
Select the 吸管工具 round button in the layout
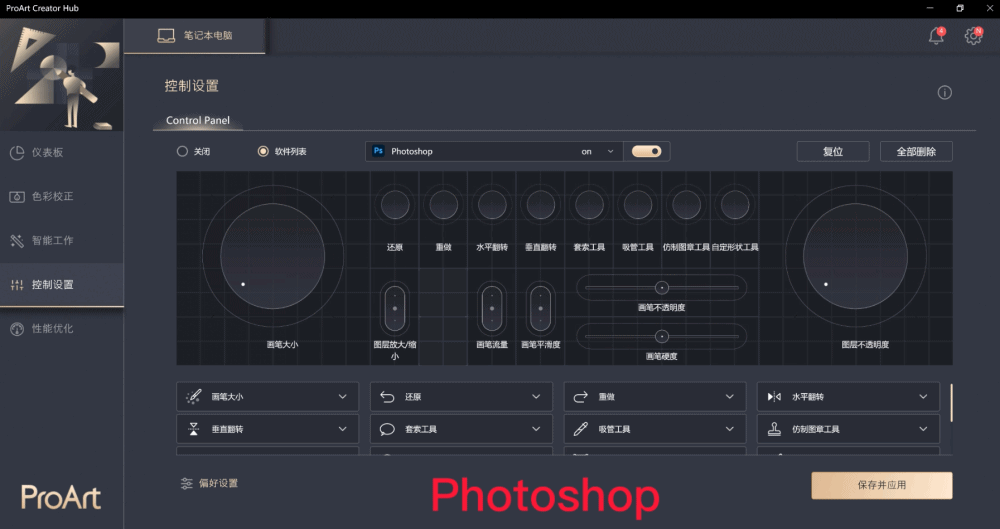pos(637,205)
